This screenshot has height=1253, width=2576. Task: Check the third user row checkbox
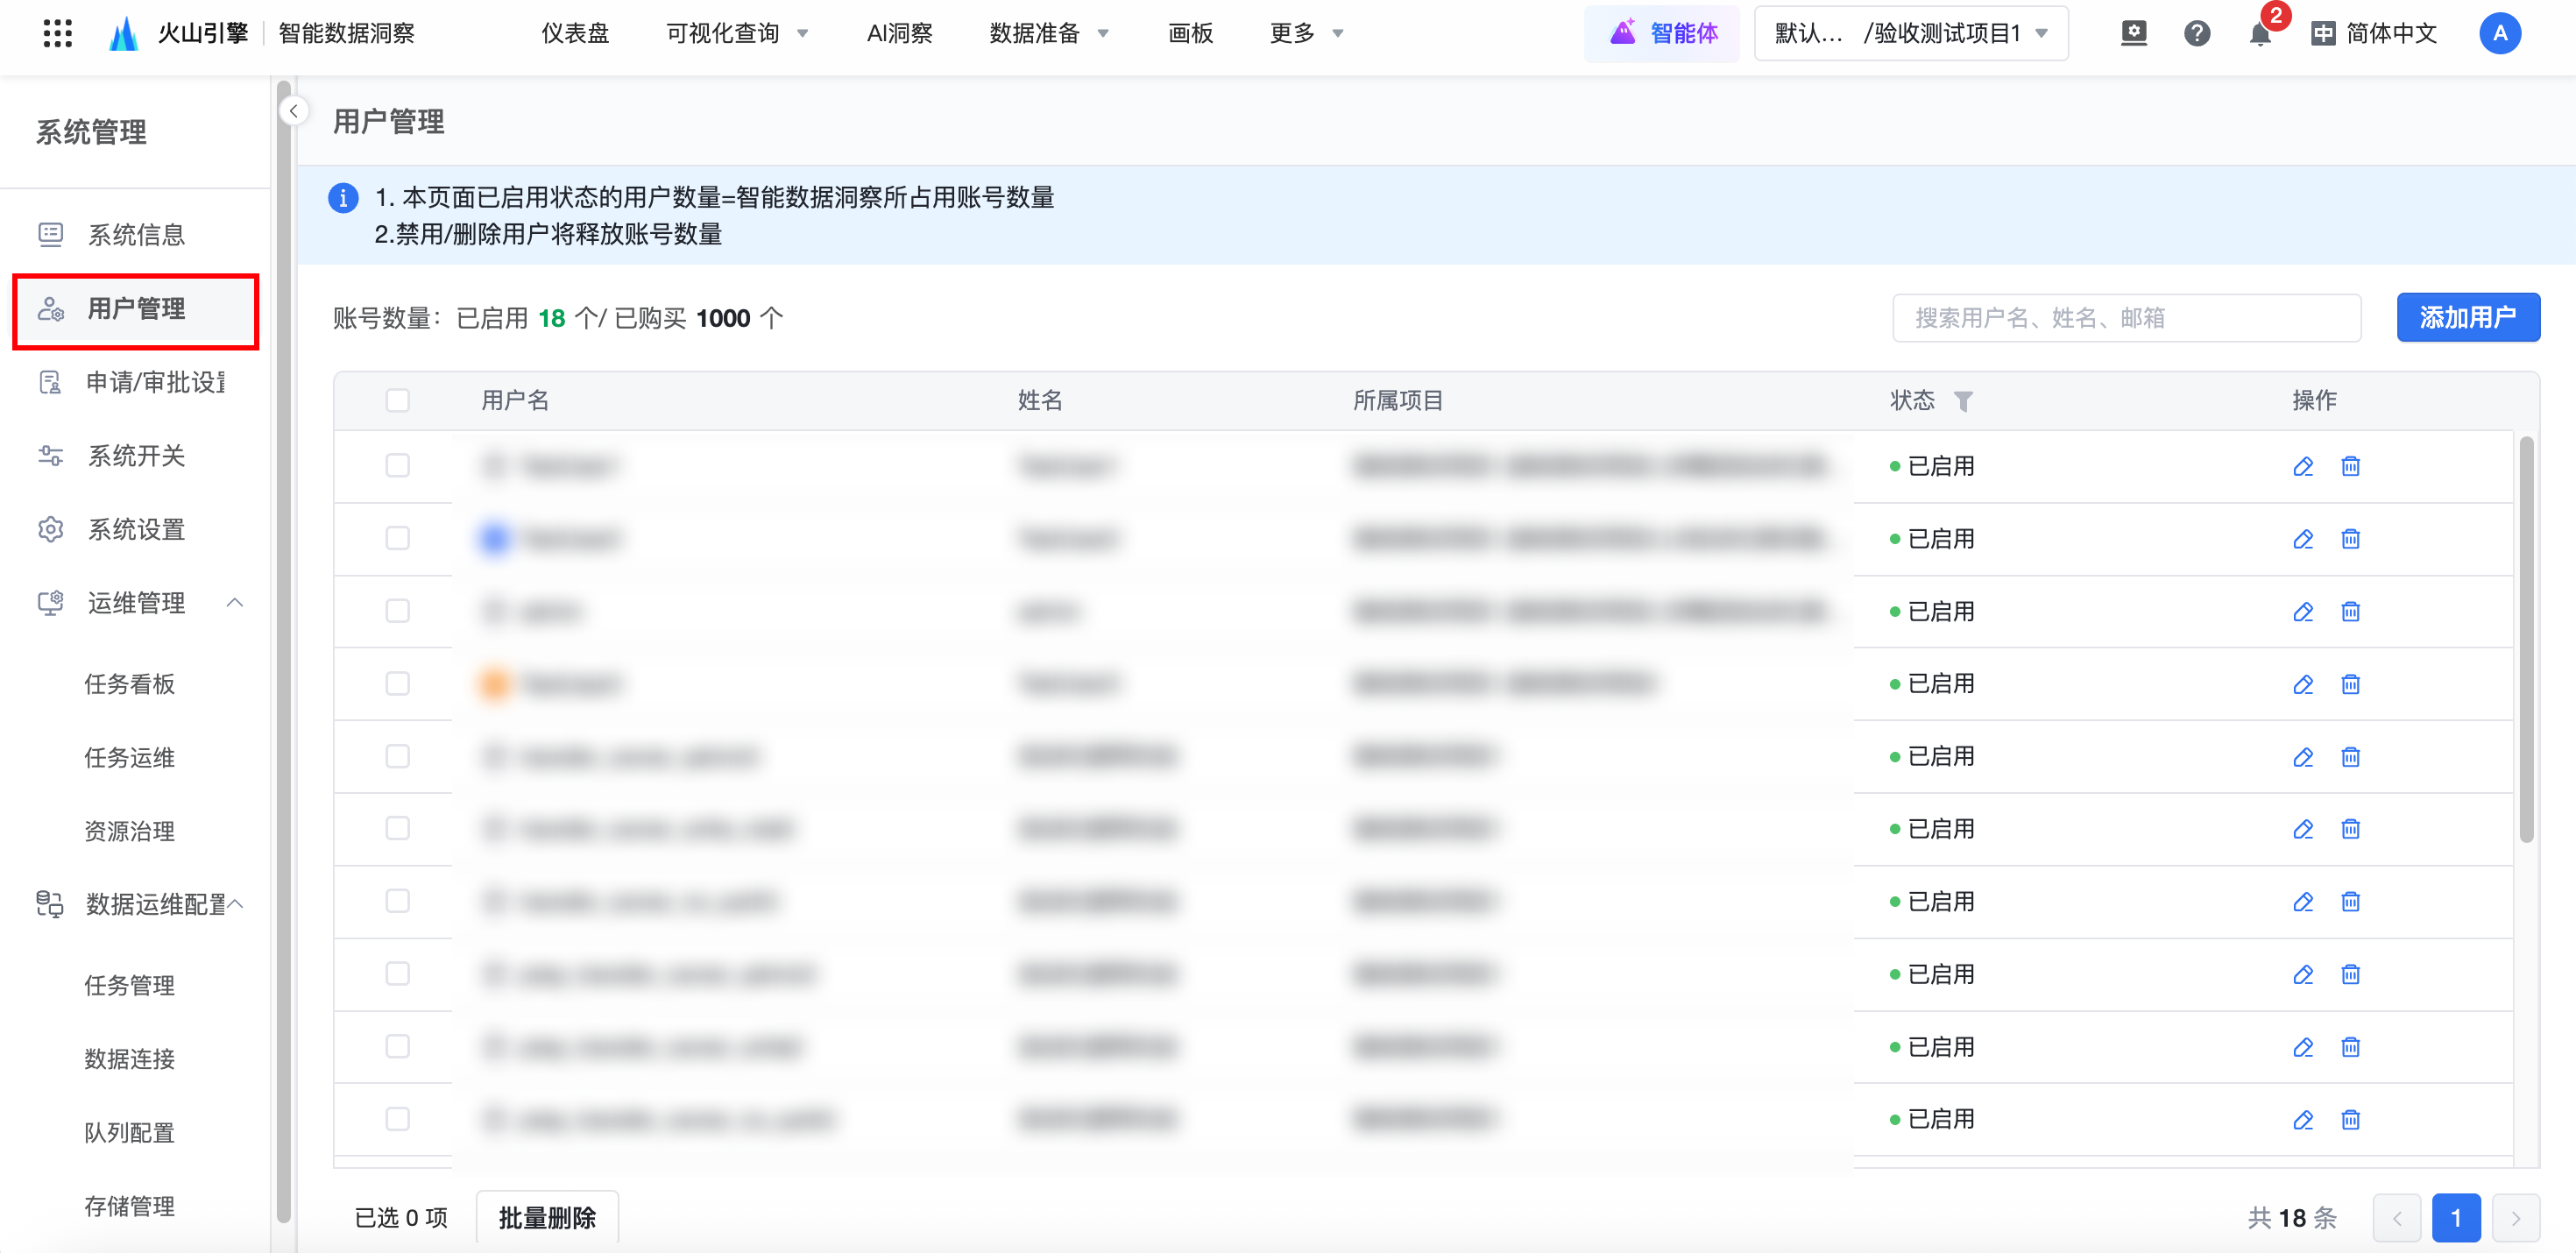point(397,611)
